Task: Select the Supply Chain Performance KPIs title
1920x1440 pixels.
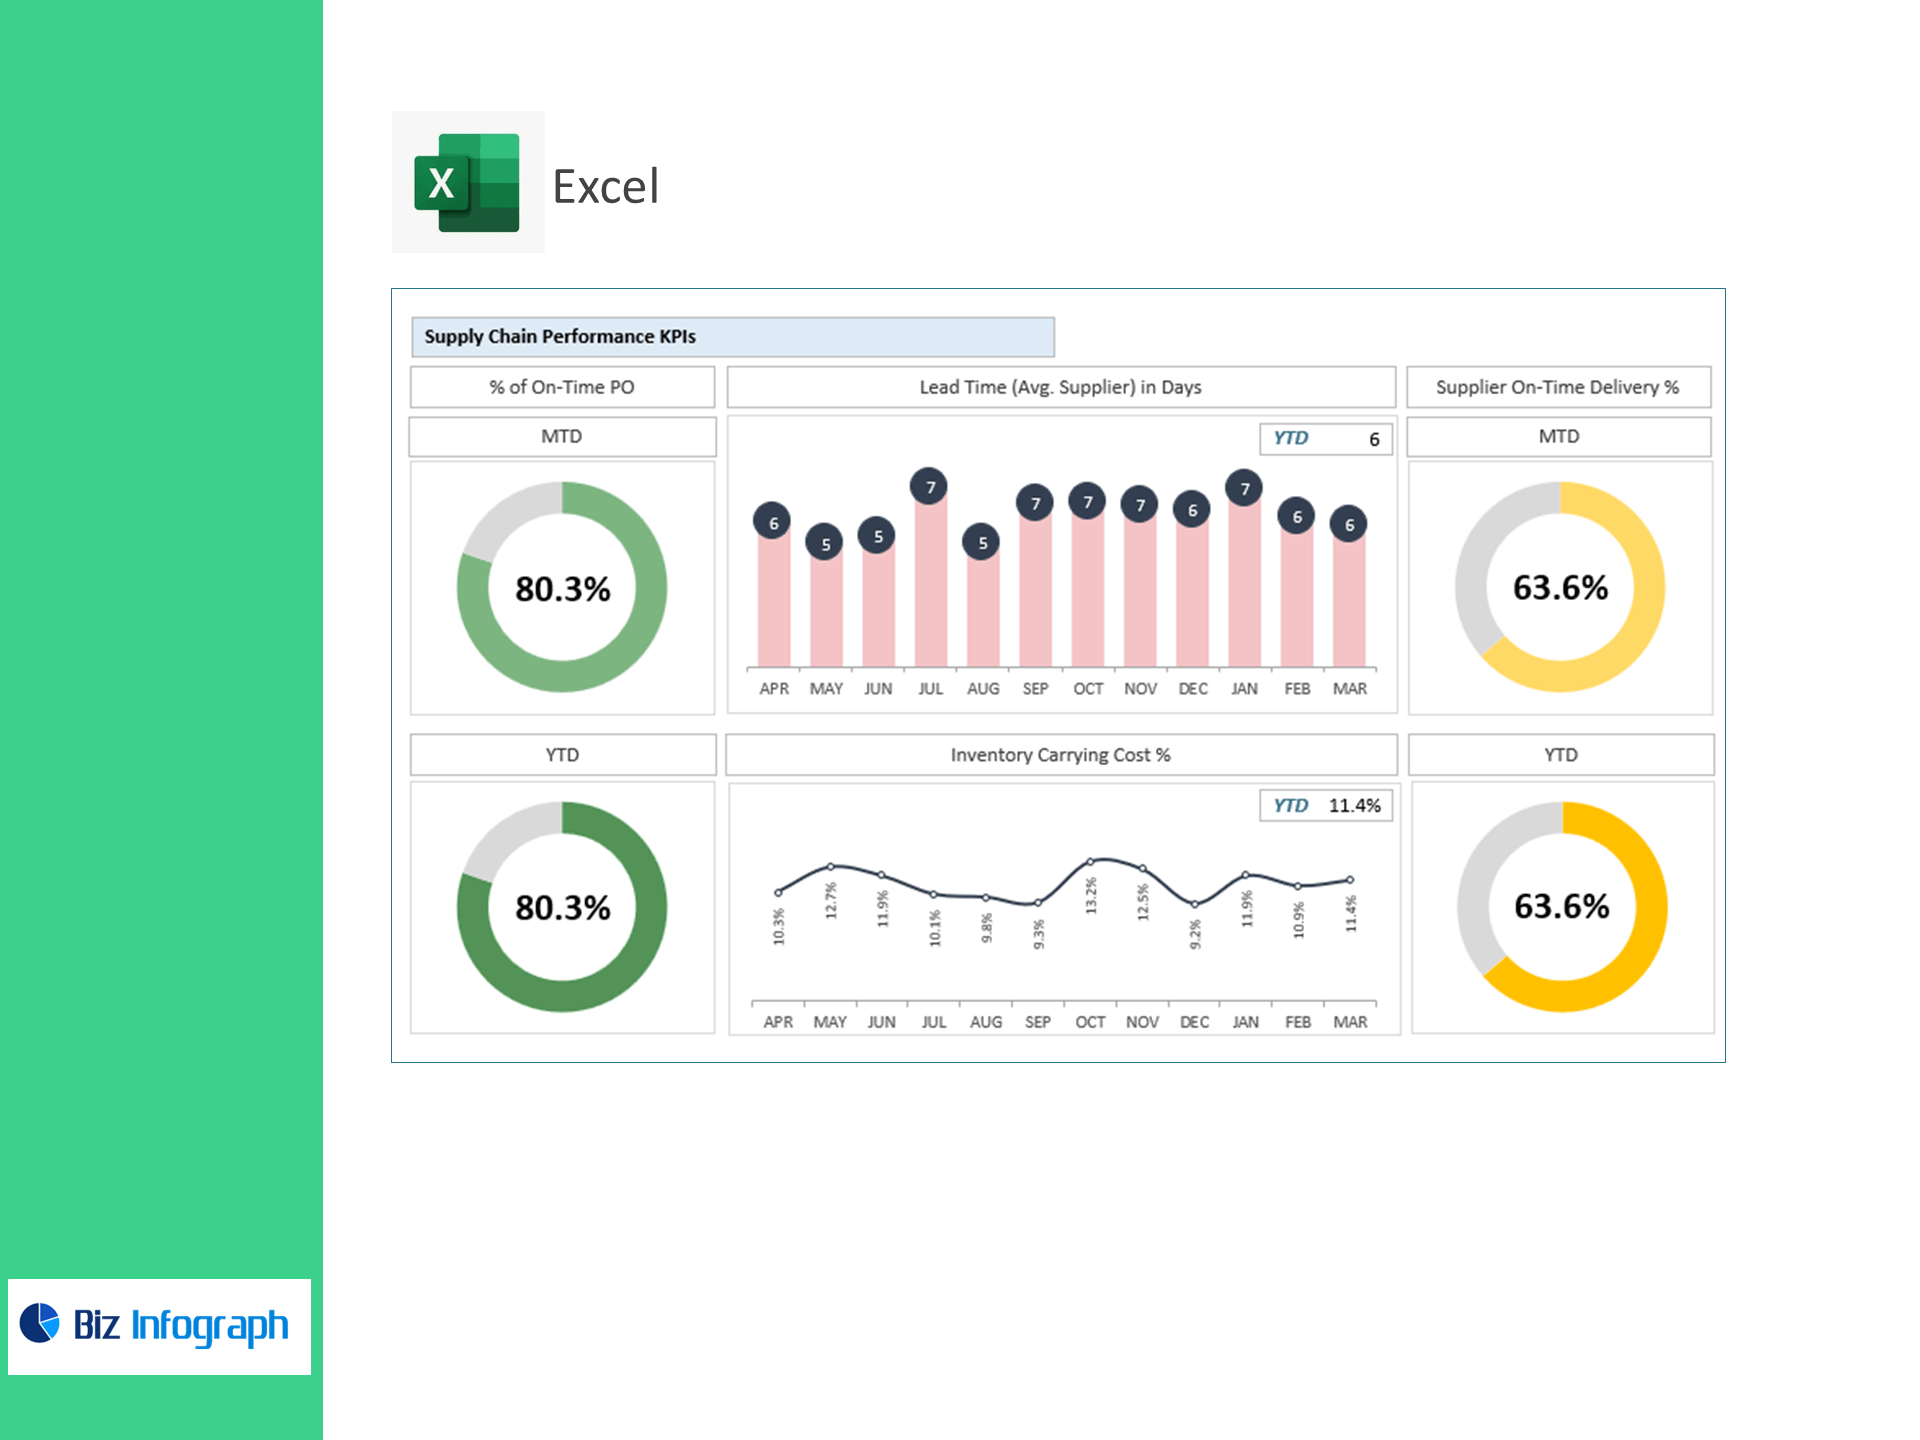Action: (x=560, y=337)
